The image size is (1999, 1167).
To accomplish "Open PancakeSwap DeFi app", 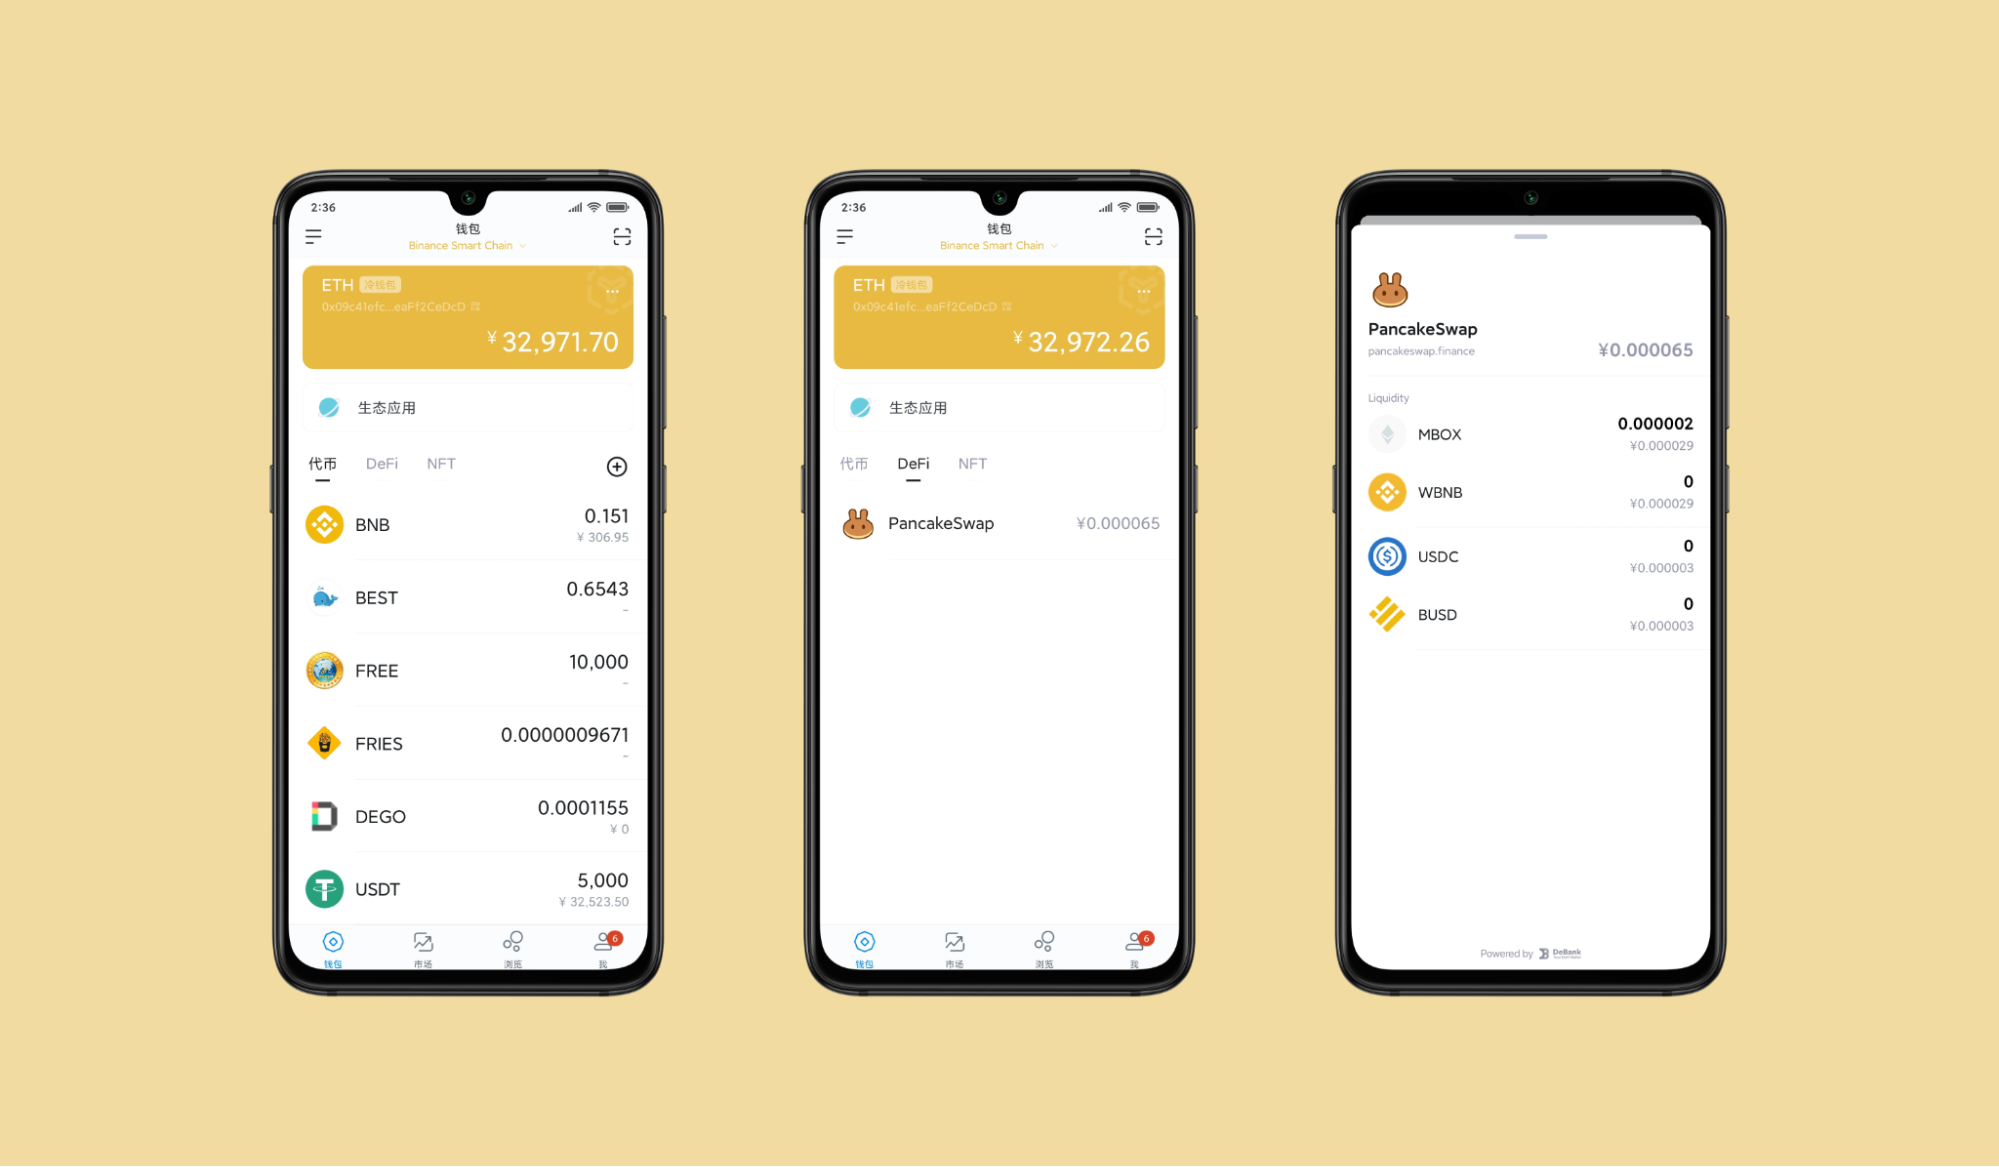I will [x=997, y=524].
